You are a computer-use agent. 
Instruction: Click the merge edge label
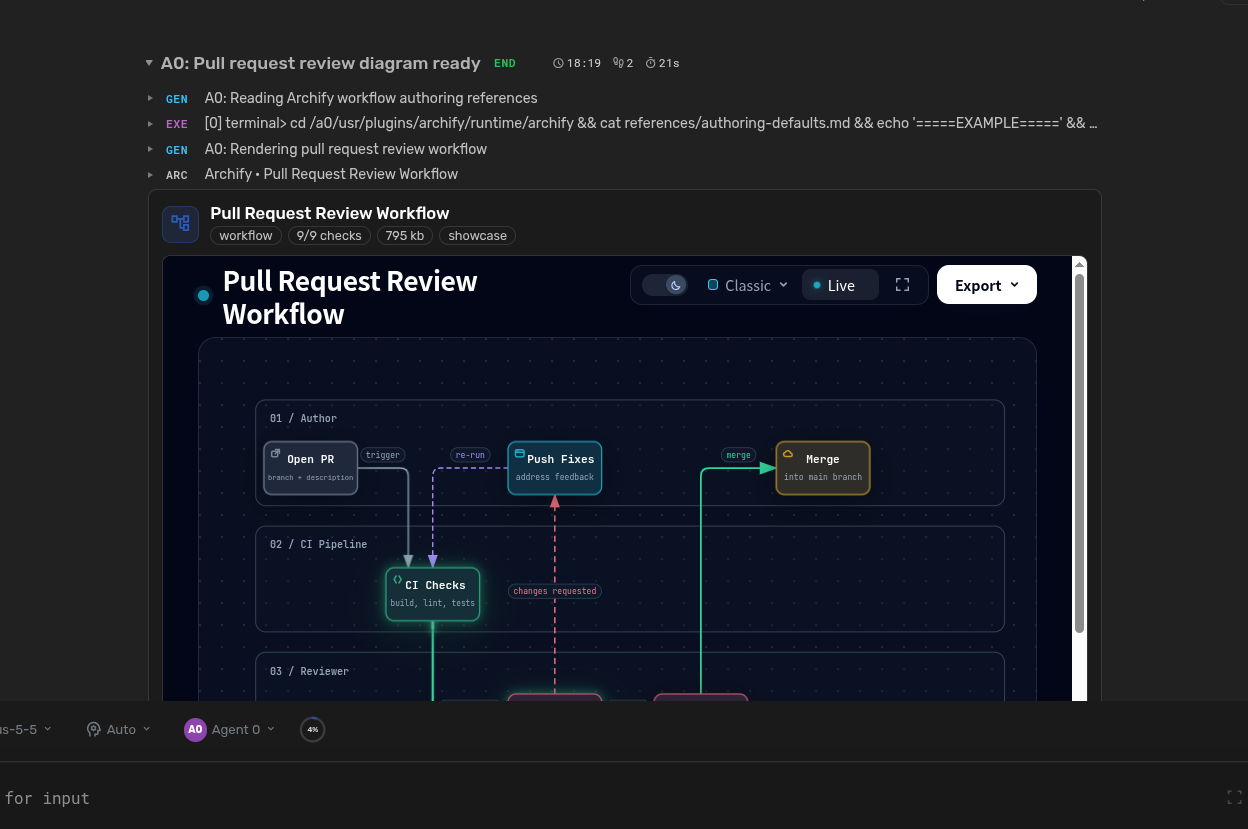738,455
